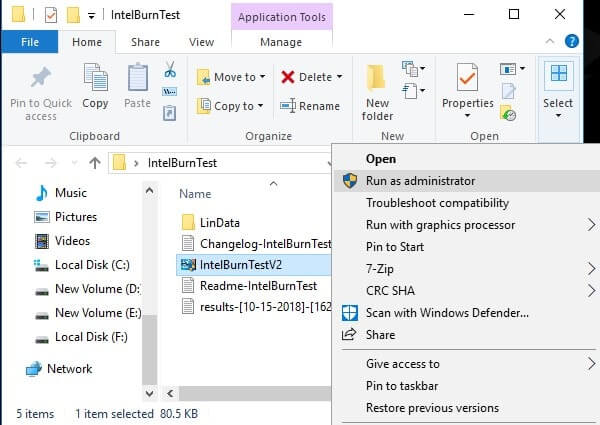Click the New item icon
The width and height of the screenshot is (600, 425).
(x=413, y=69)
